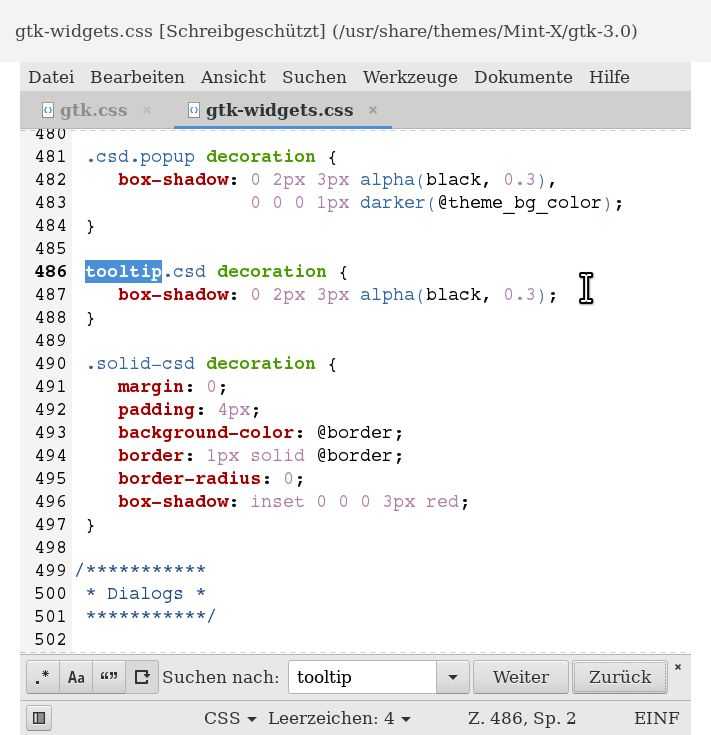Open the Bearbeiten menu
The height and width of the screenshot is (735, 711).
click(x=137, y=77)
